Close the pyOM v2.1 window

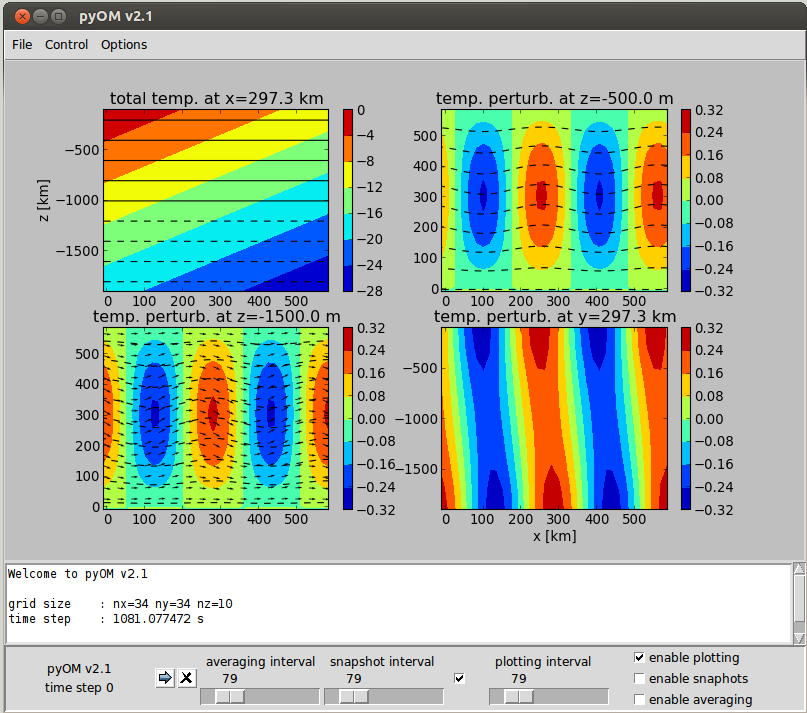point(22,17)
